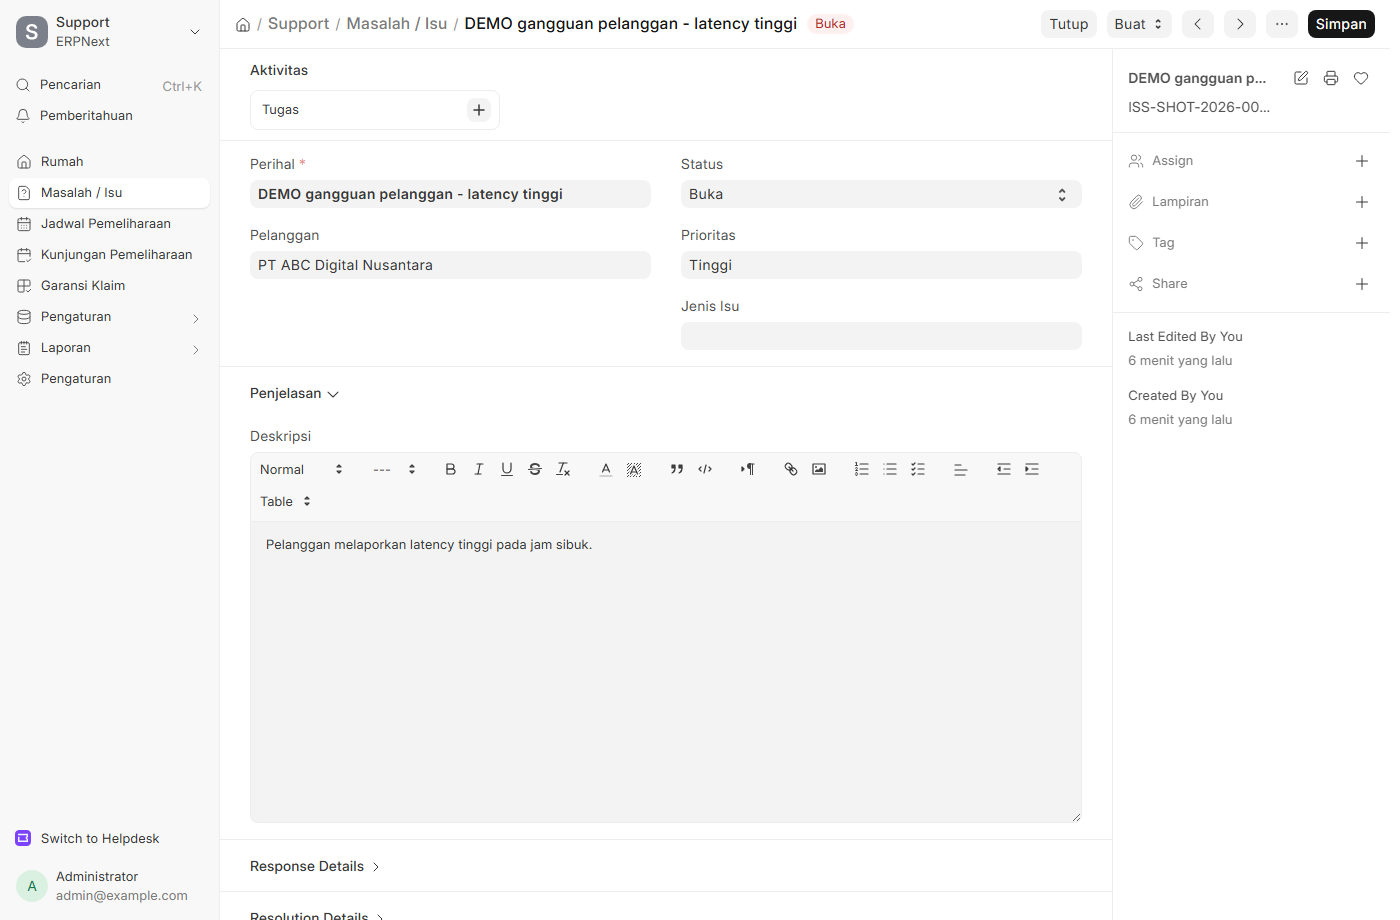Insert a code block in description
Image resolution: width=1400 pixels, height=920 pixels.
pyautogui.click(x=705, y=469)
